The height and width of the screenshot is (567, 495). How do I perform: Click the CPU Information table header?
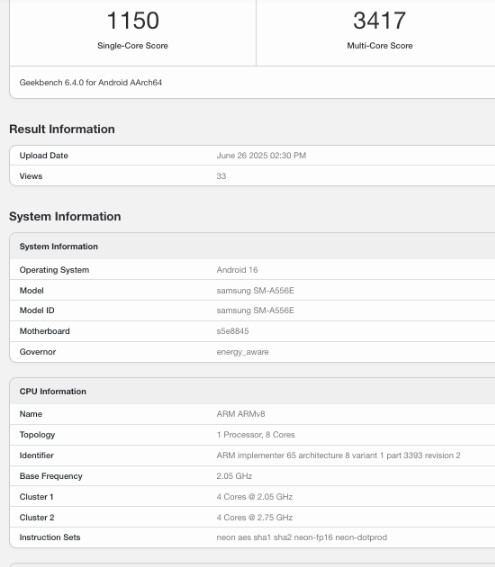point(53,391)
